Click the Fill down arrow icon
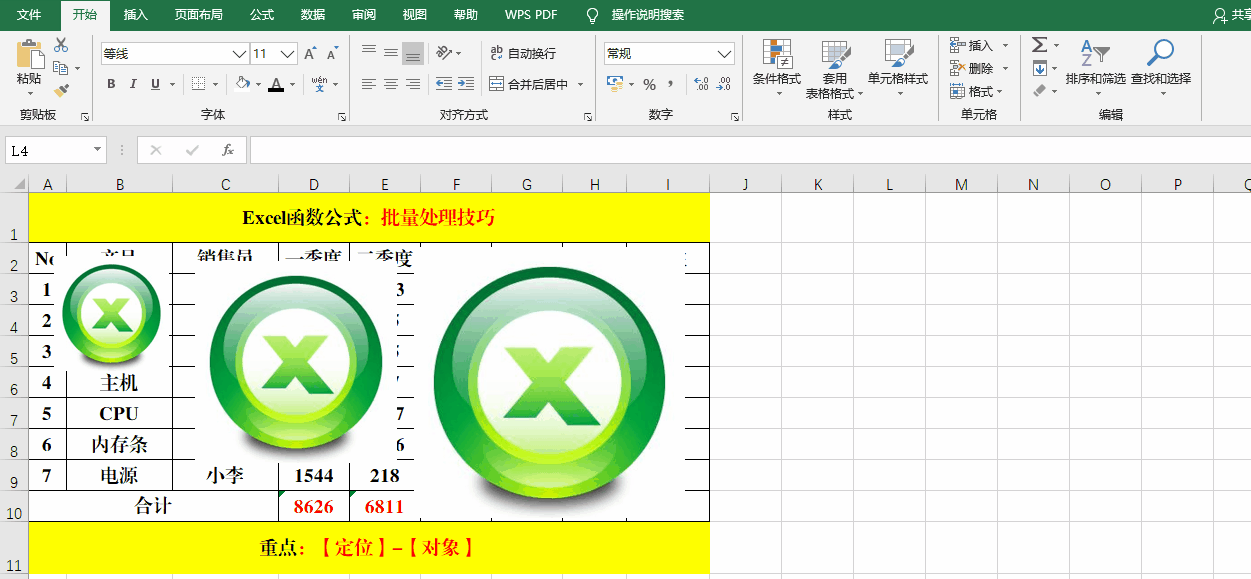 click(1040, 68)
